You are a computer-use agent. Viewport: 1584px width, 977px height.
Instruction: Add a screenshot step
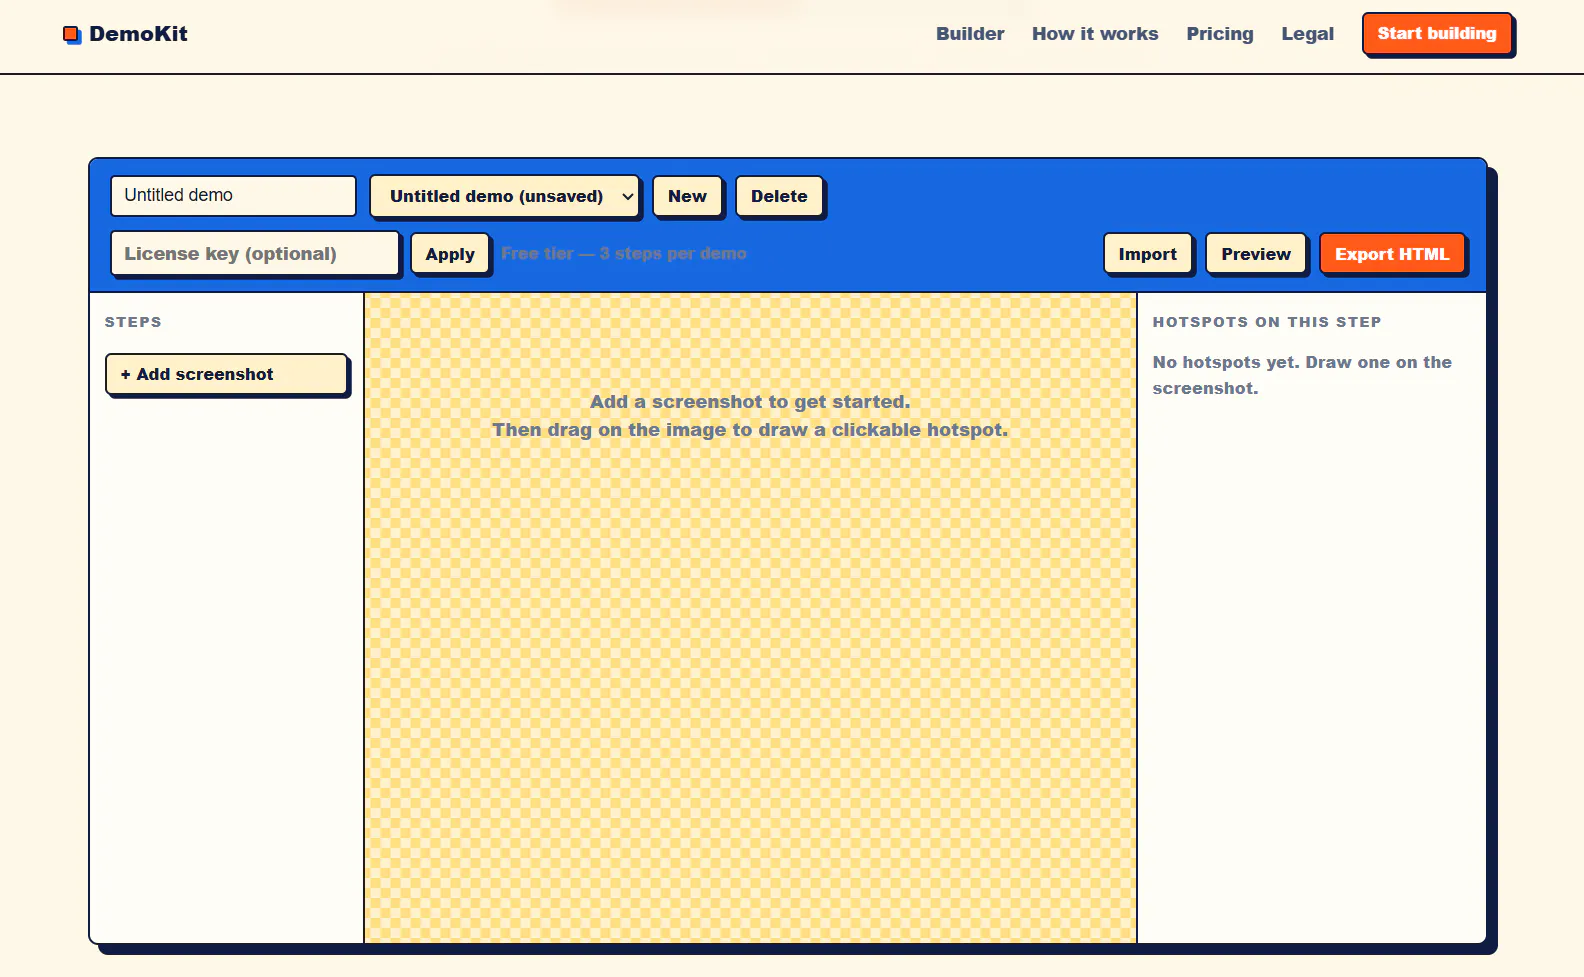click(226, 374)
